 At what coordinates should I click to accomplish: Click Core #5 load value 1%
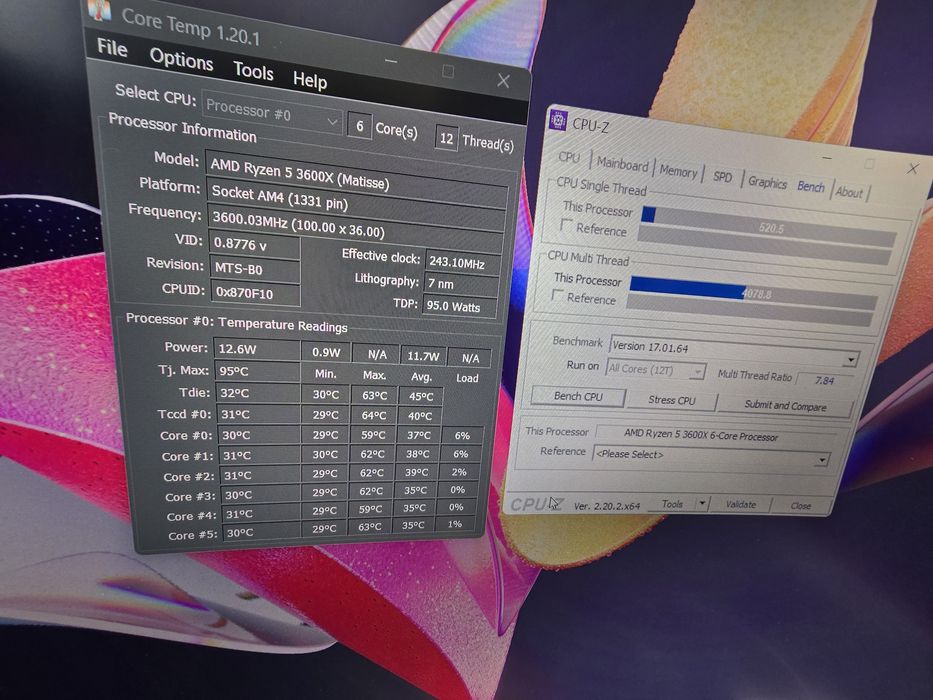[455, 524]
